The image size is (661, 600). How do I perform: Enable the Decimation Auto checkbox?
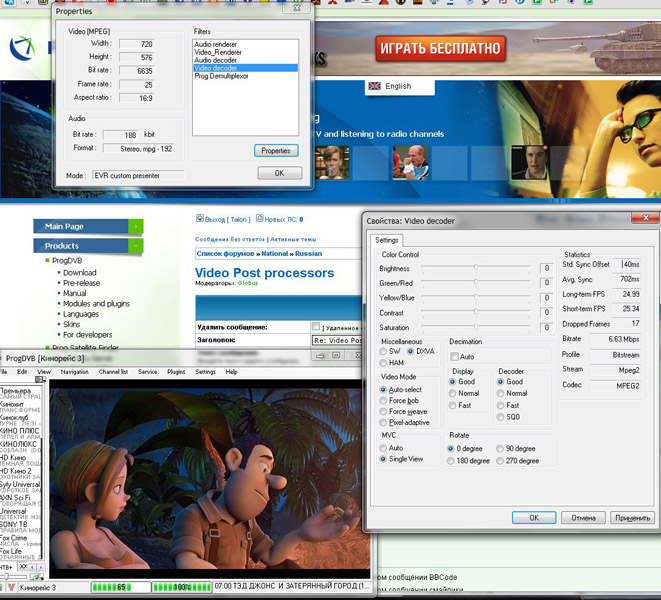coord(455,356)
